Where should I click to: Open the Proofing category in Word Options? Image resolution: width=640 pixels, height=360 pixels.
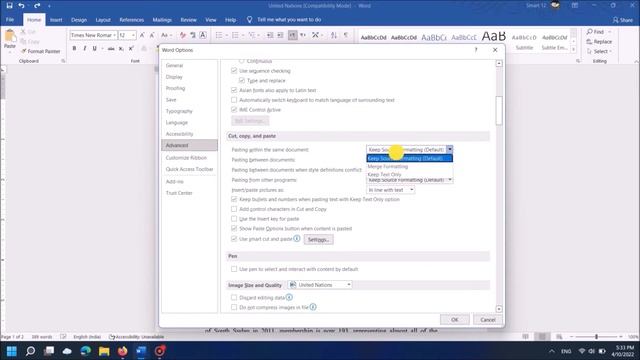pyautogui.click(x=176, y=88)
